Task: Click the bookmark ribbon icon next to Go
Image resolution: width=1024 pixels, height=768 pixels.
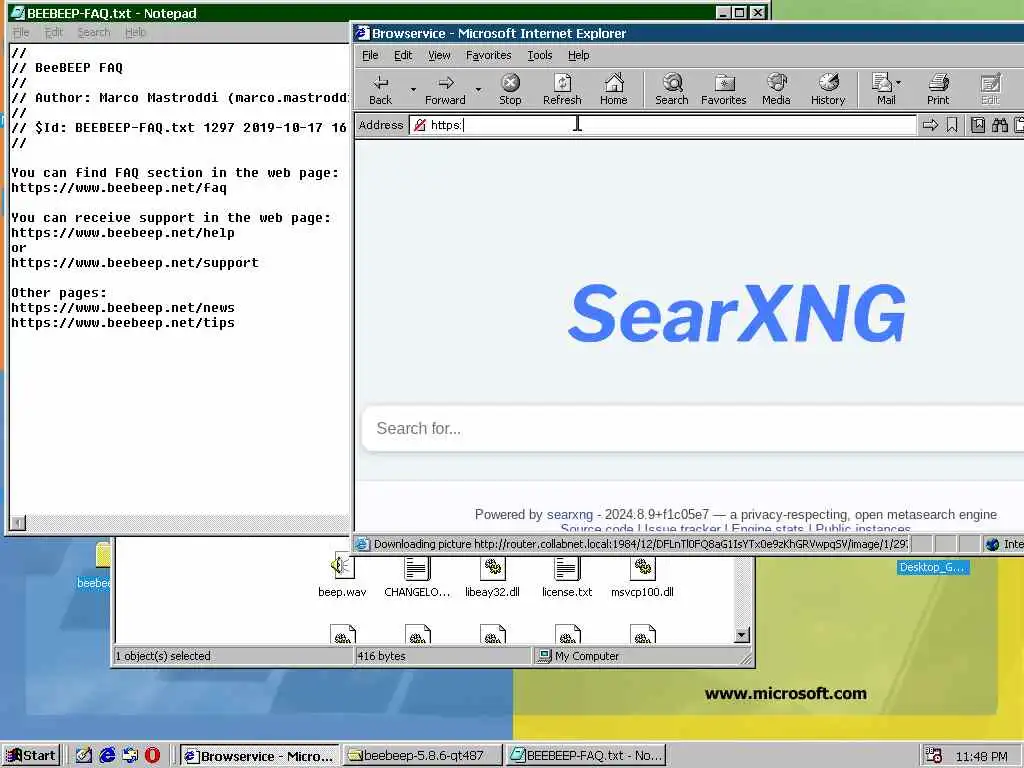Action: point(952,125)
